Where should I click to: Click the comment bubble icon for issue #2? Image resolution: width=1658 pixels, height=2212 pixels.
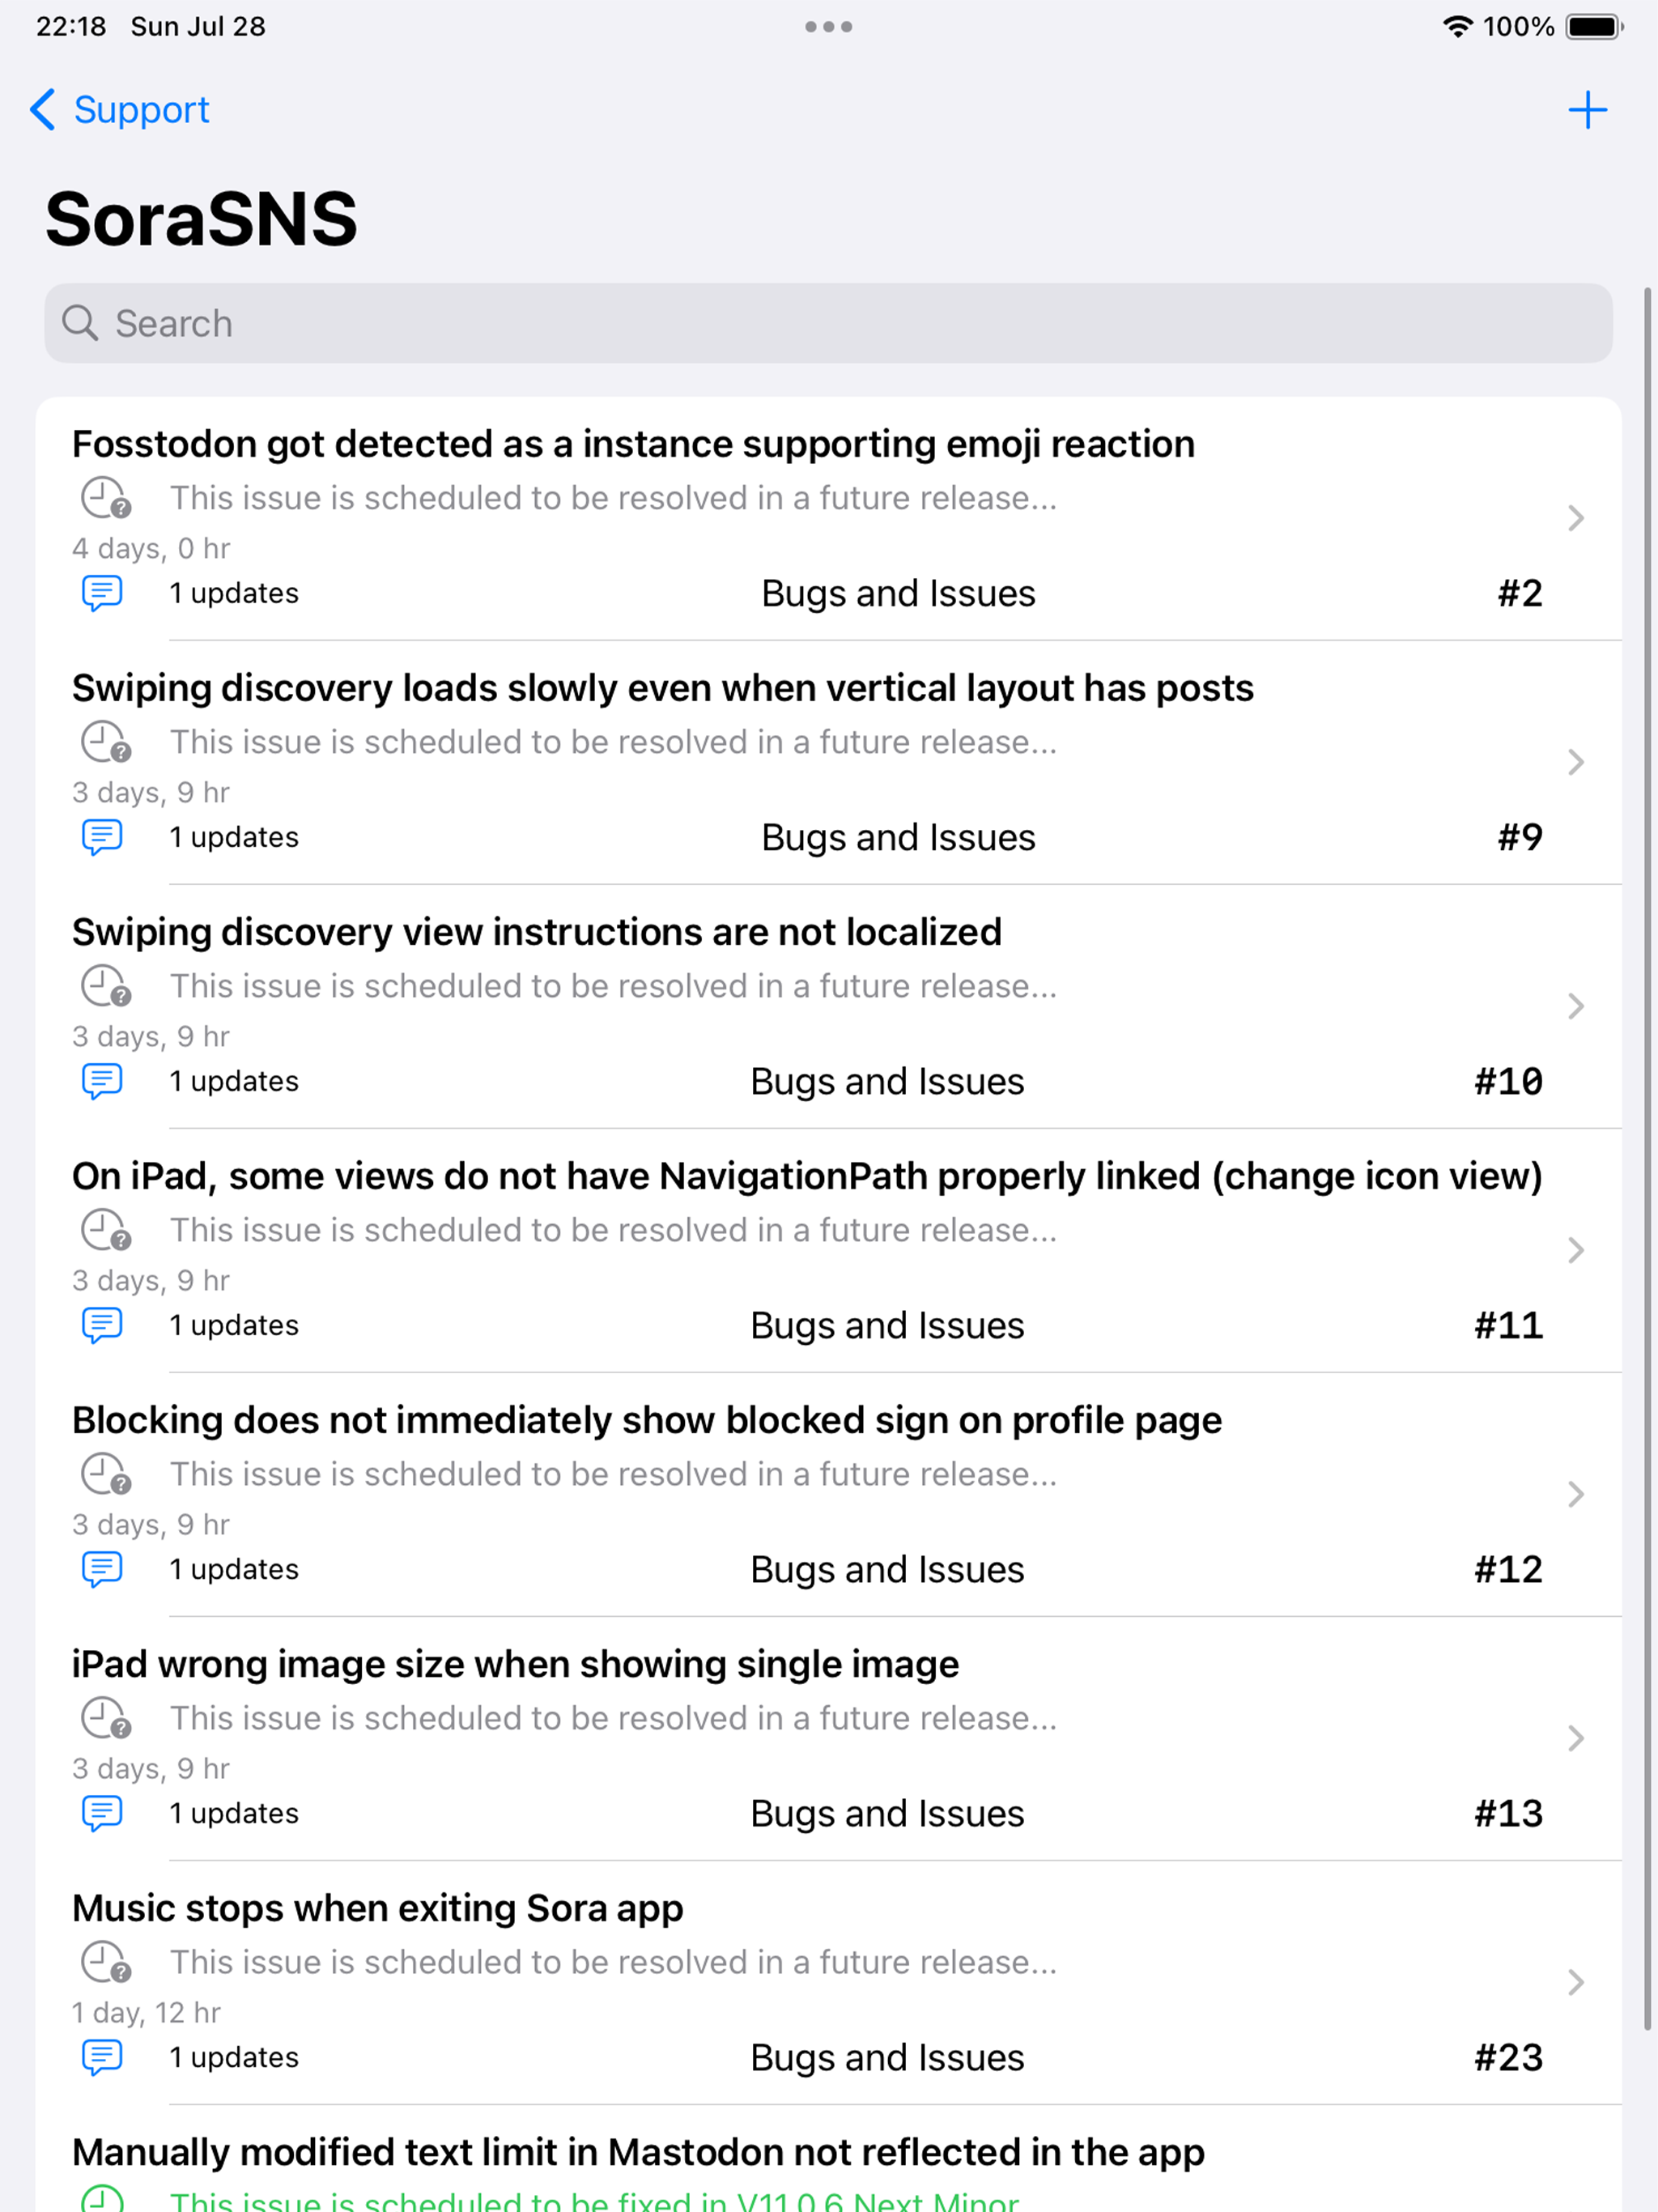[x=102, y=593]
